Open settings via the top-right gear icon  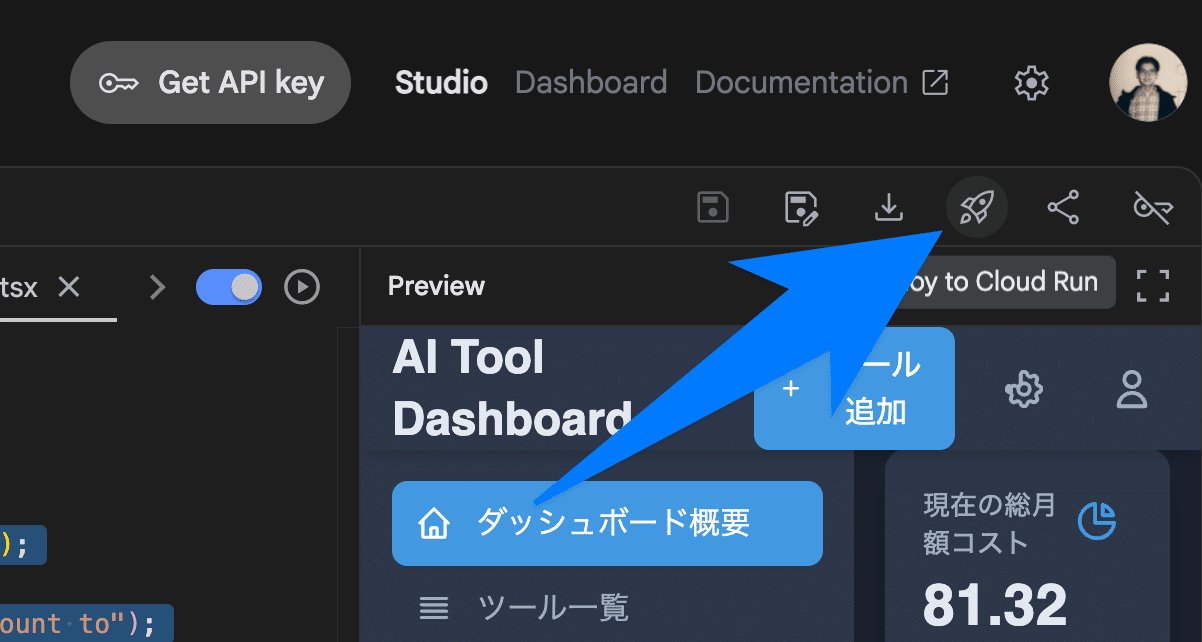pos(1031,83)
